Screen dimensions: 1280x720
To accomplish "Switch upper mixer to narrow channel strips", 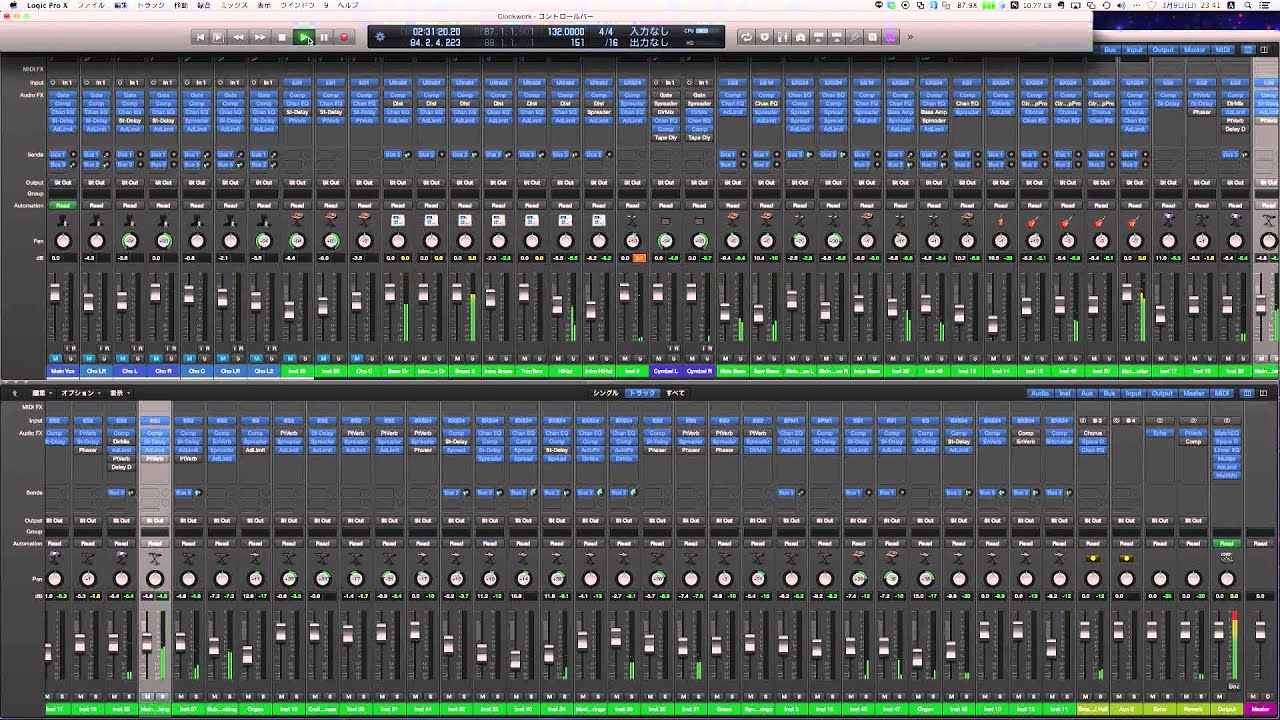I will [1247, 49].
